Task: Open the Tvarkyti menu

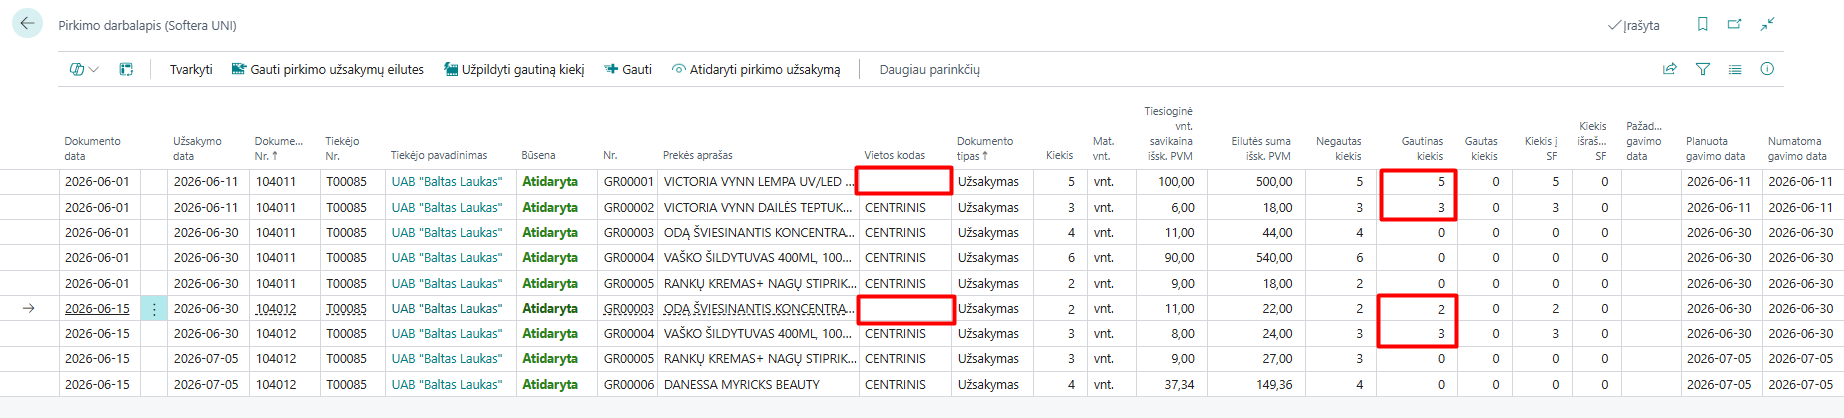Action: point(191,69)
